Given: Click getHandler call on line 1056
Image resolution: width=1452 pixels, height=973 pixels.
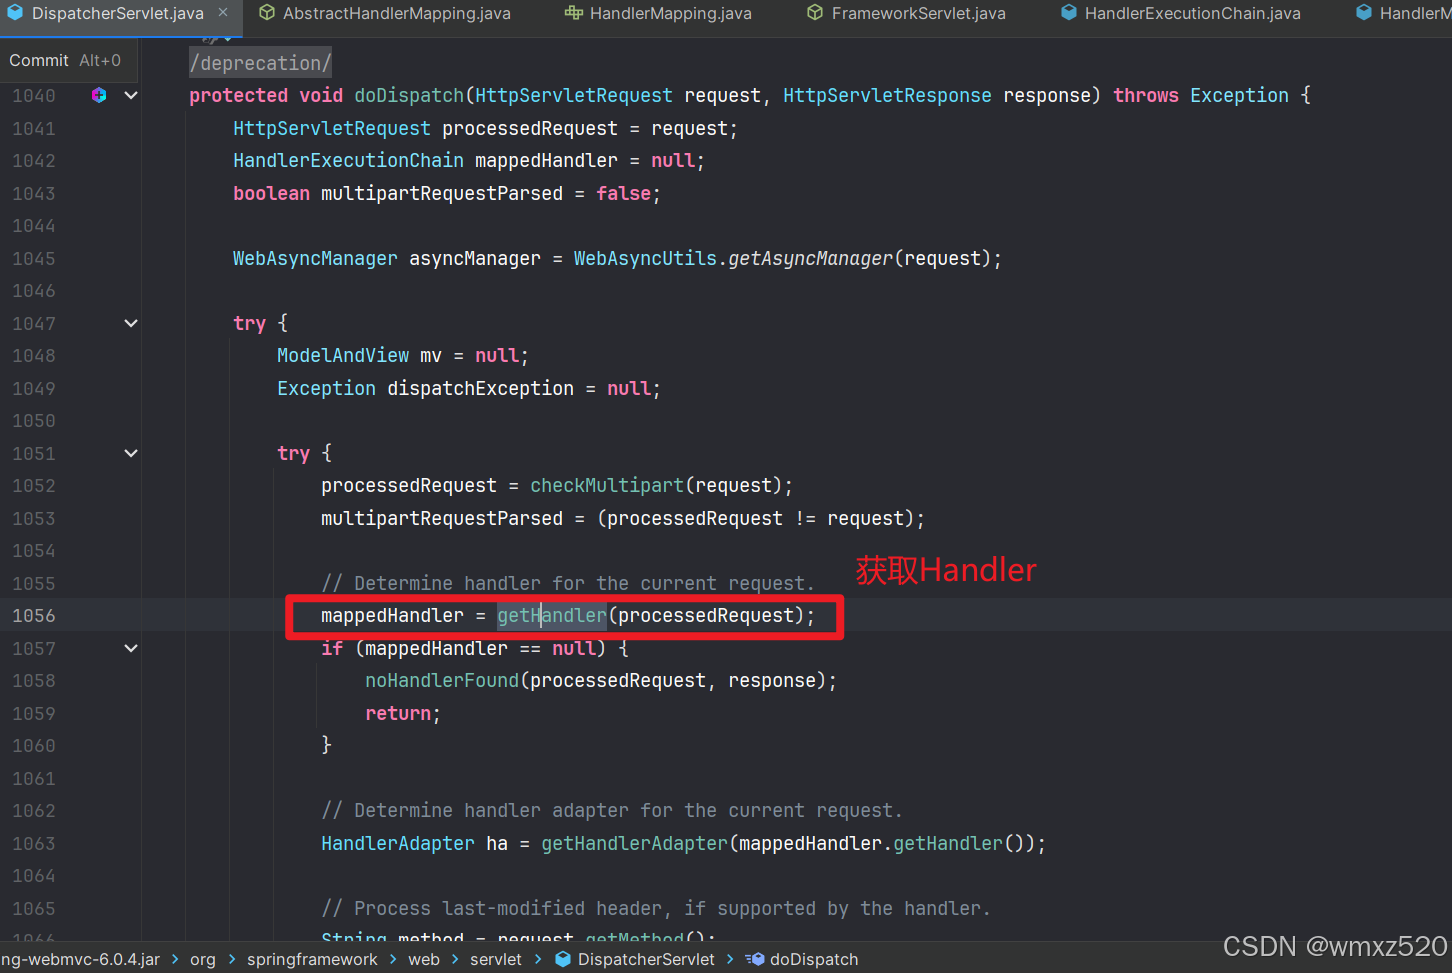Looking at the screenshot, I should pyautogui.click(x=552, y=615).
